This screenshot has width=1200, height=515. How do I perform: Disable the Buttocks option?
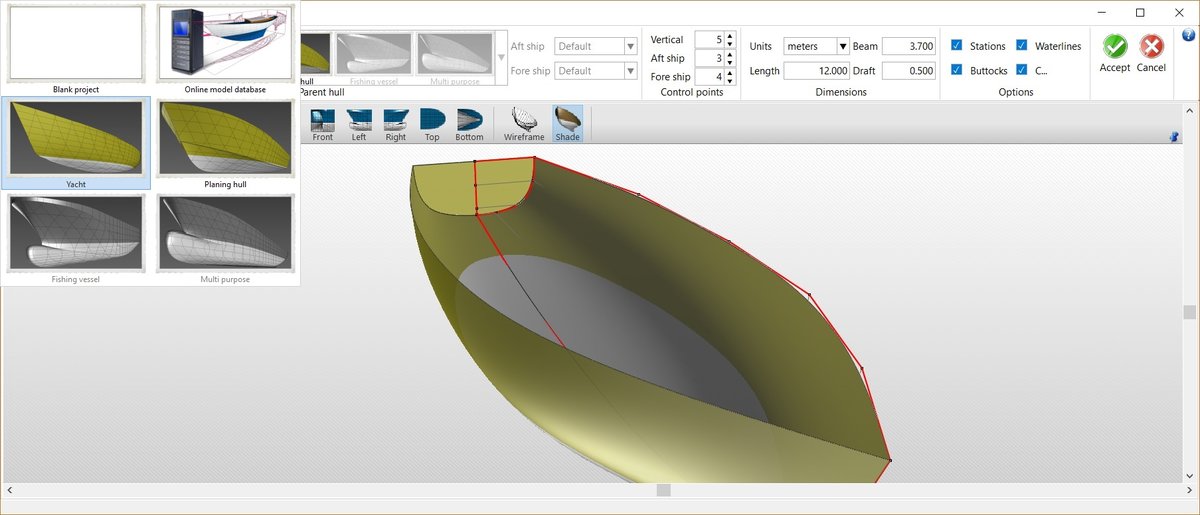(x=957, y=70)
